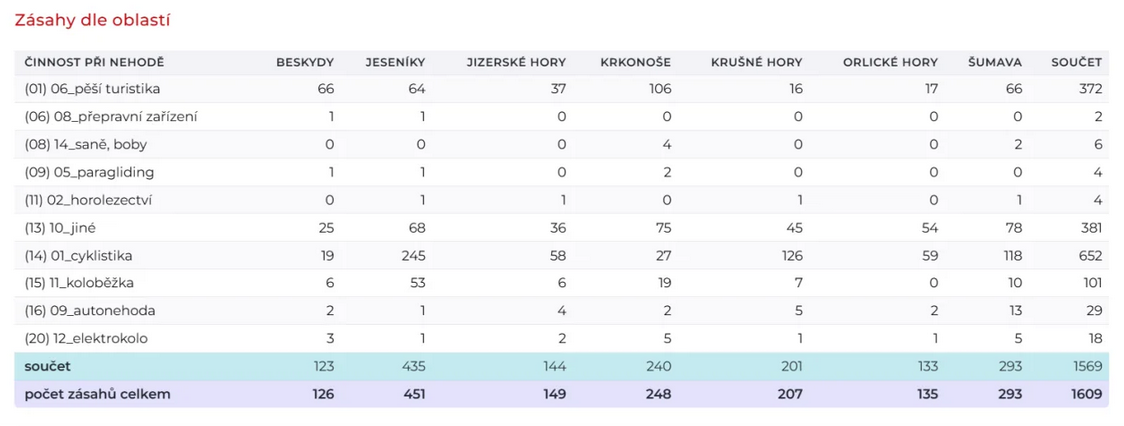Select the '06_pěší turistika' row label
The height and width of the screenshot is (426, 1124).
pos(92,89)
